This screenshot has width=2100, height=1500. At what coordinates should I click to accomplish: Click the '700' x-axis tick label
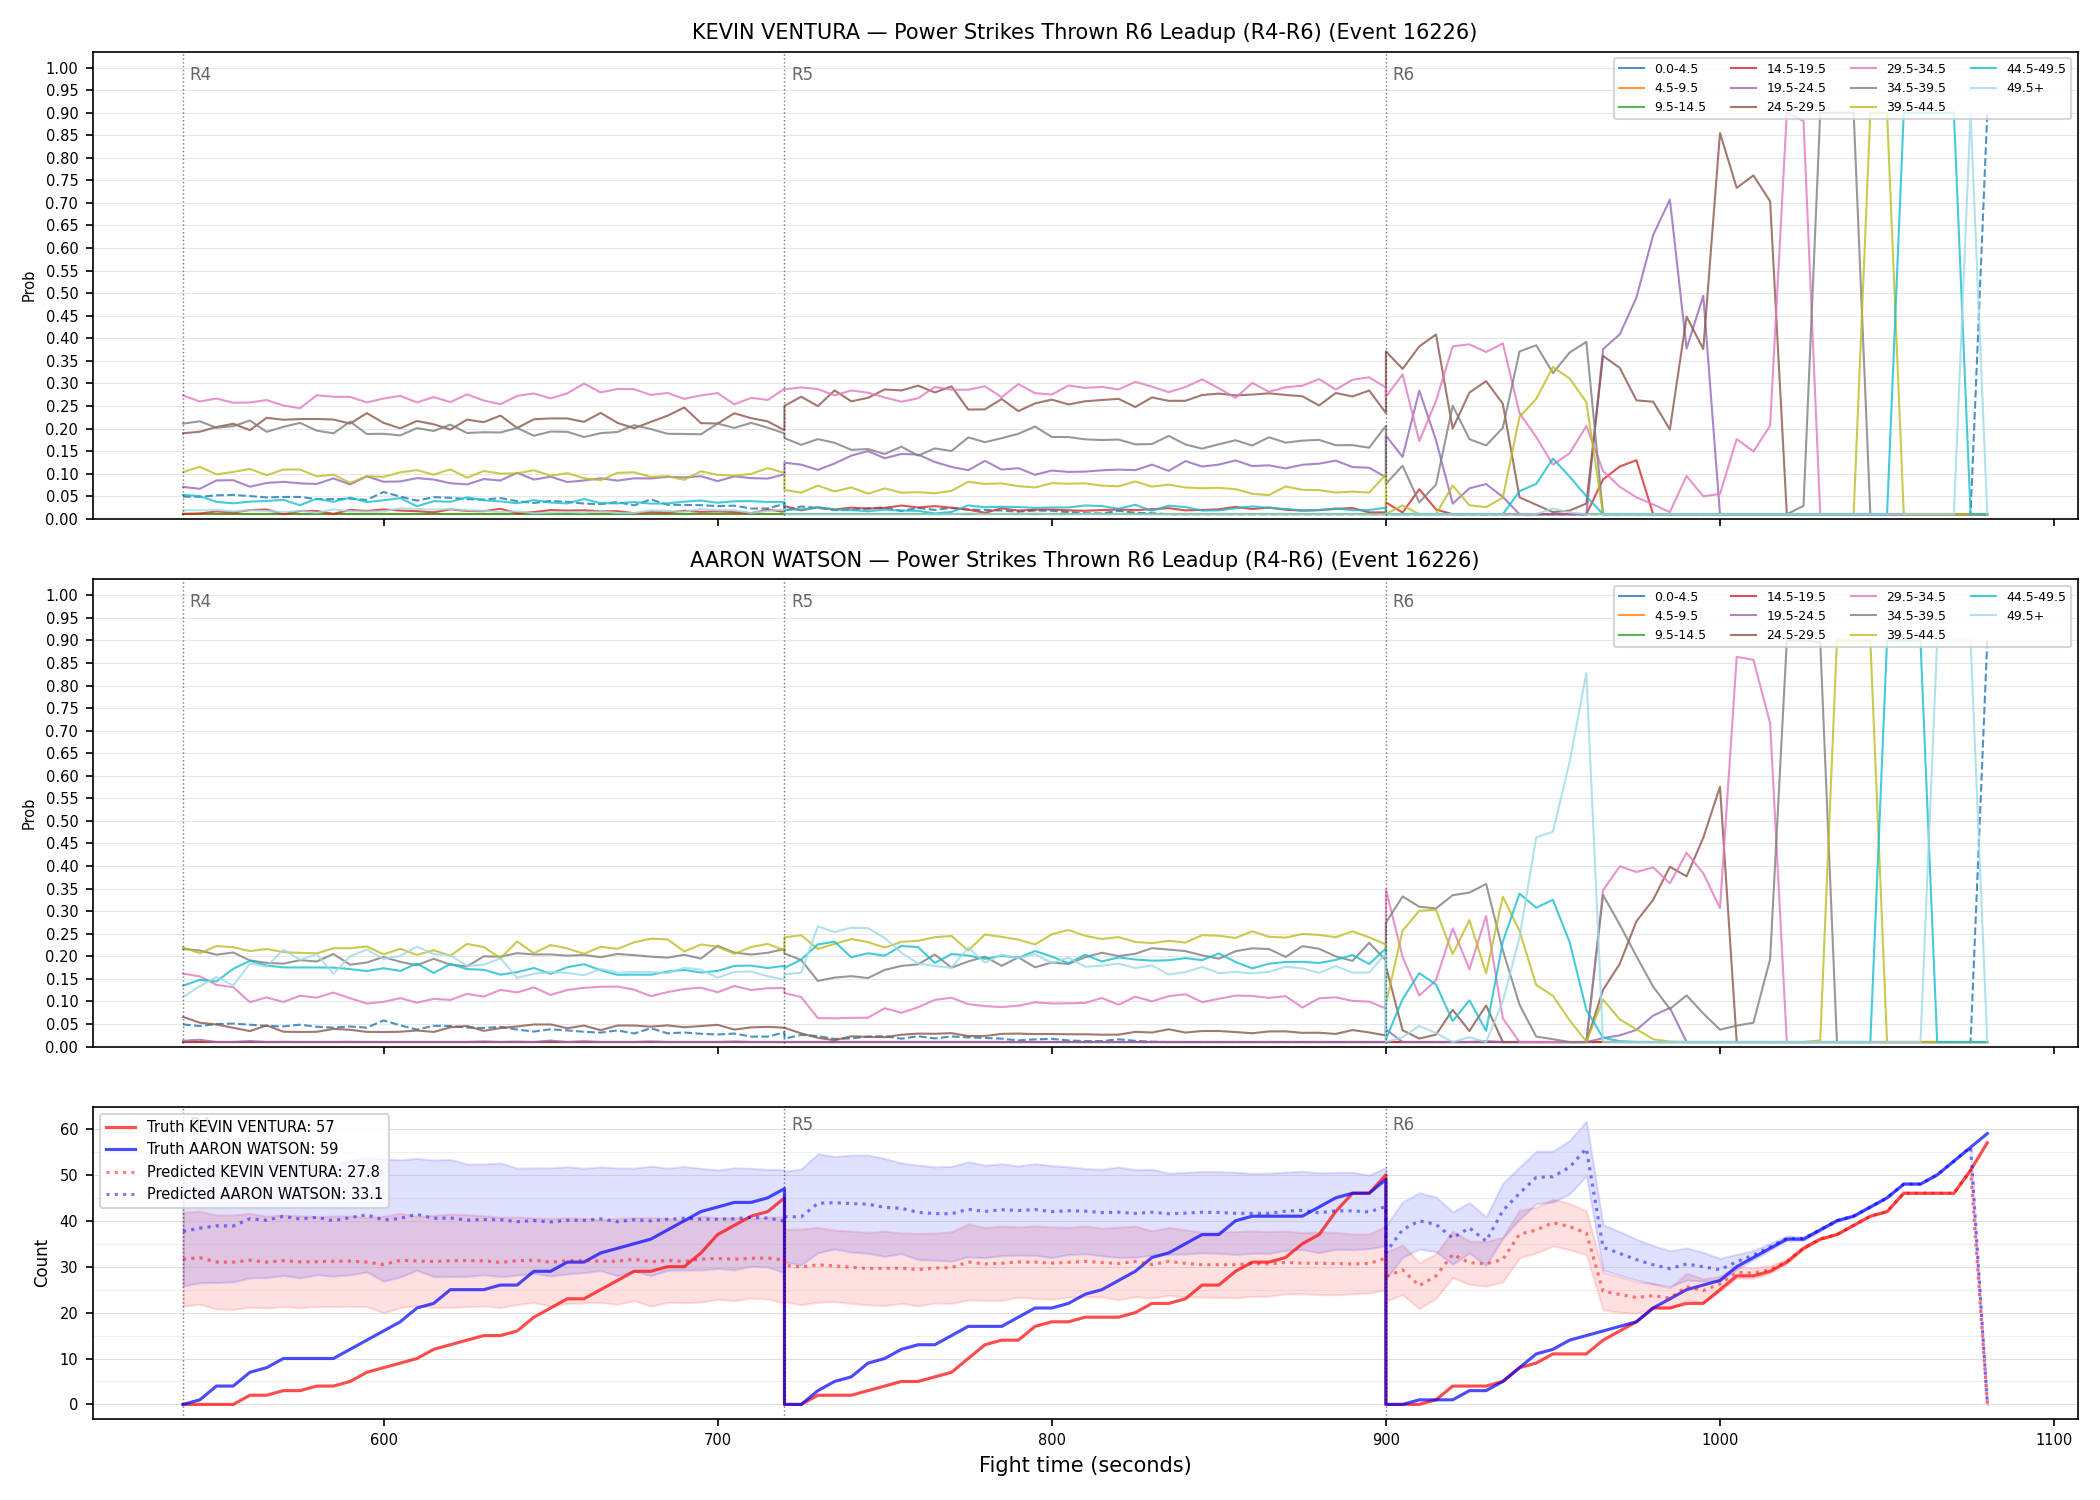718,1439
